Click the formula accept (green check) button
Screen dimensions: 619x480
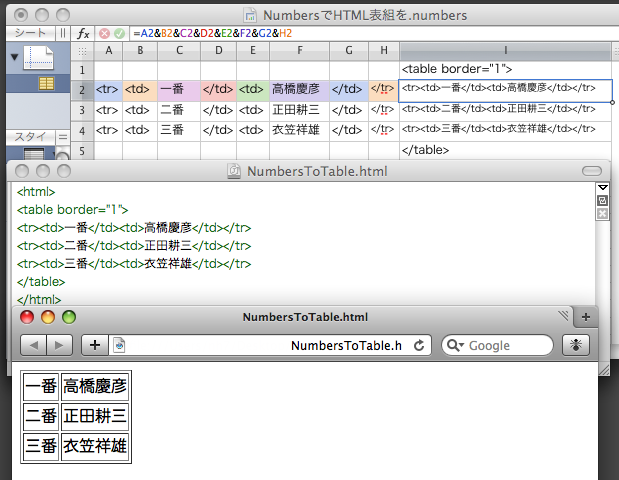[119, 33]
